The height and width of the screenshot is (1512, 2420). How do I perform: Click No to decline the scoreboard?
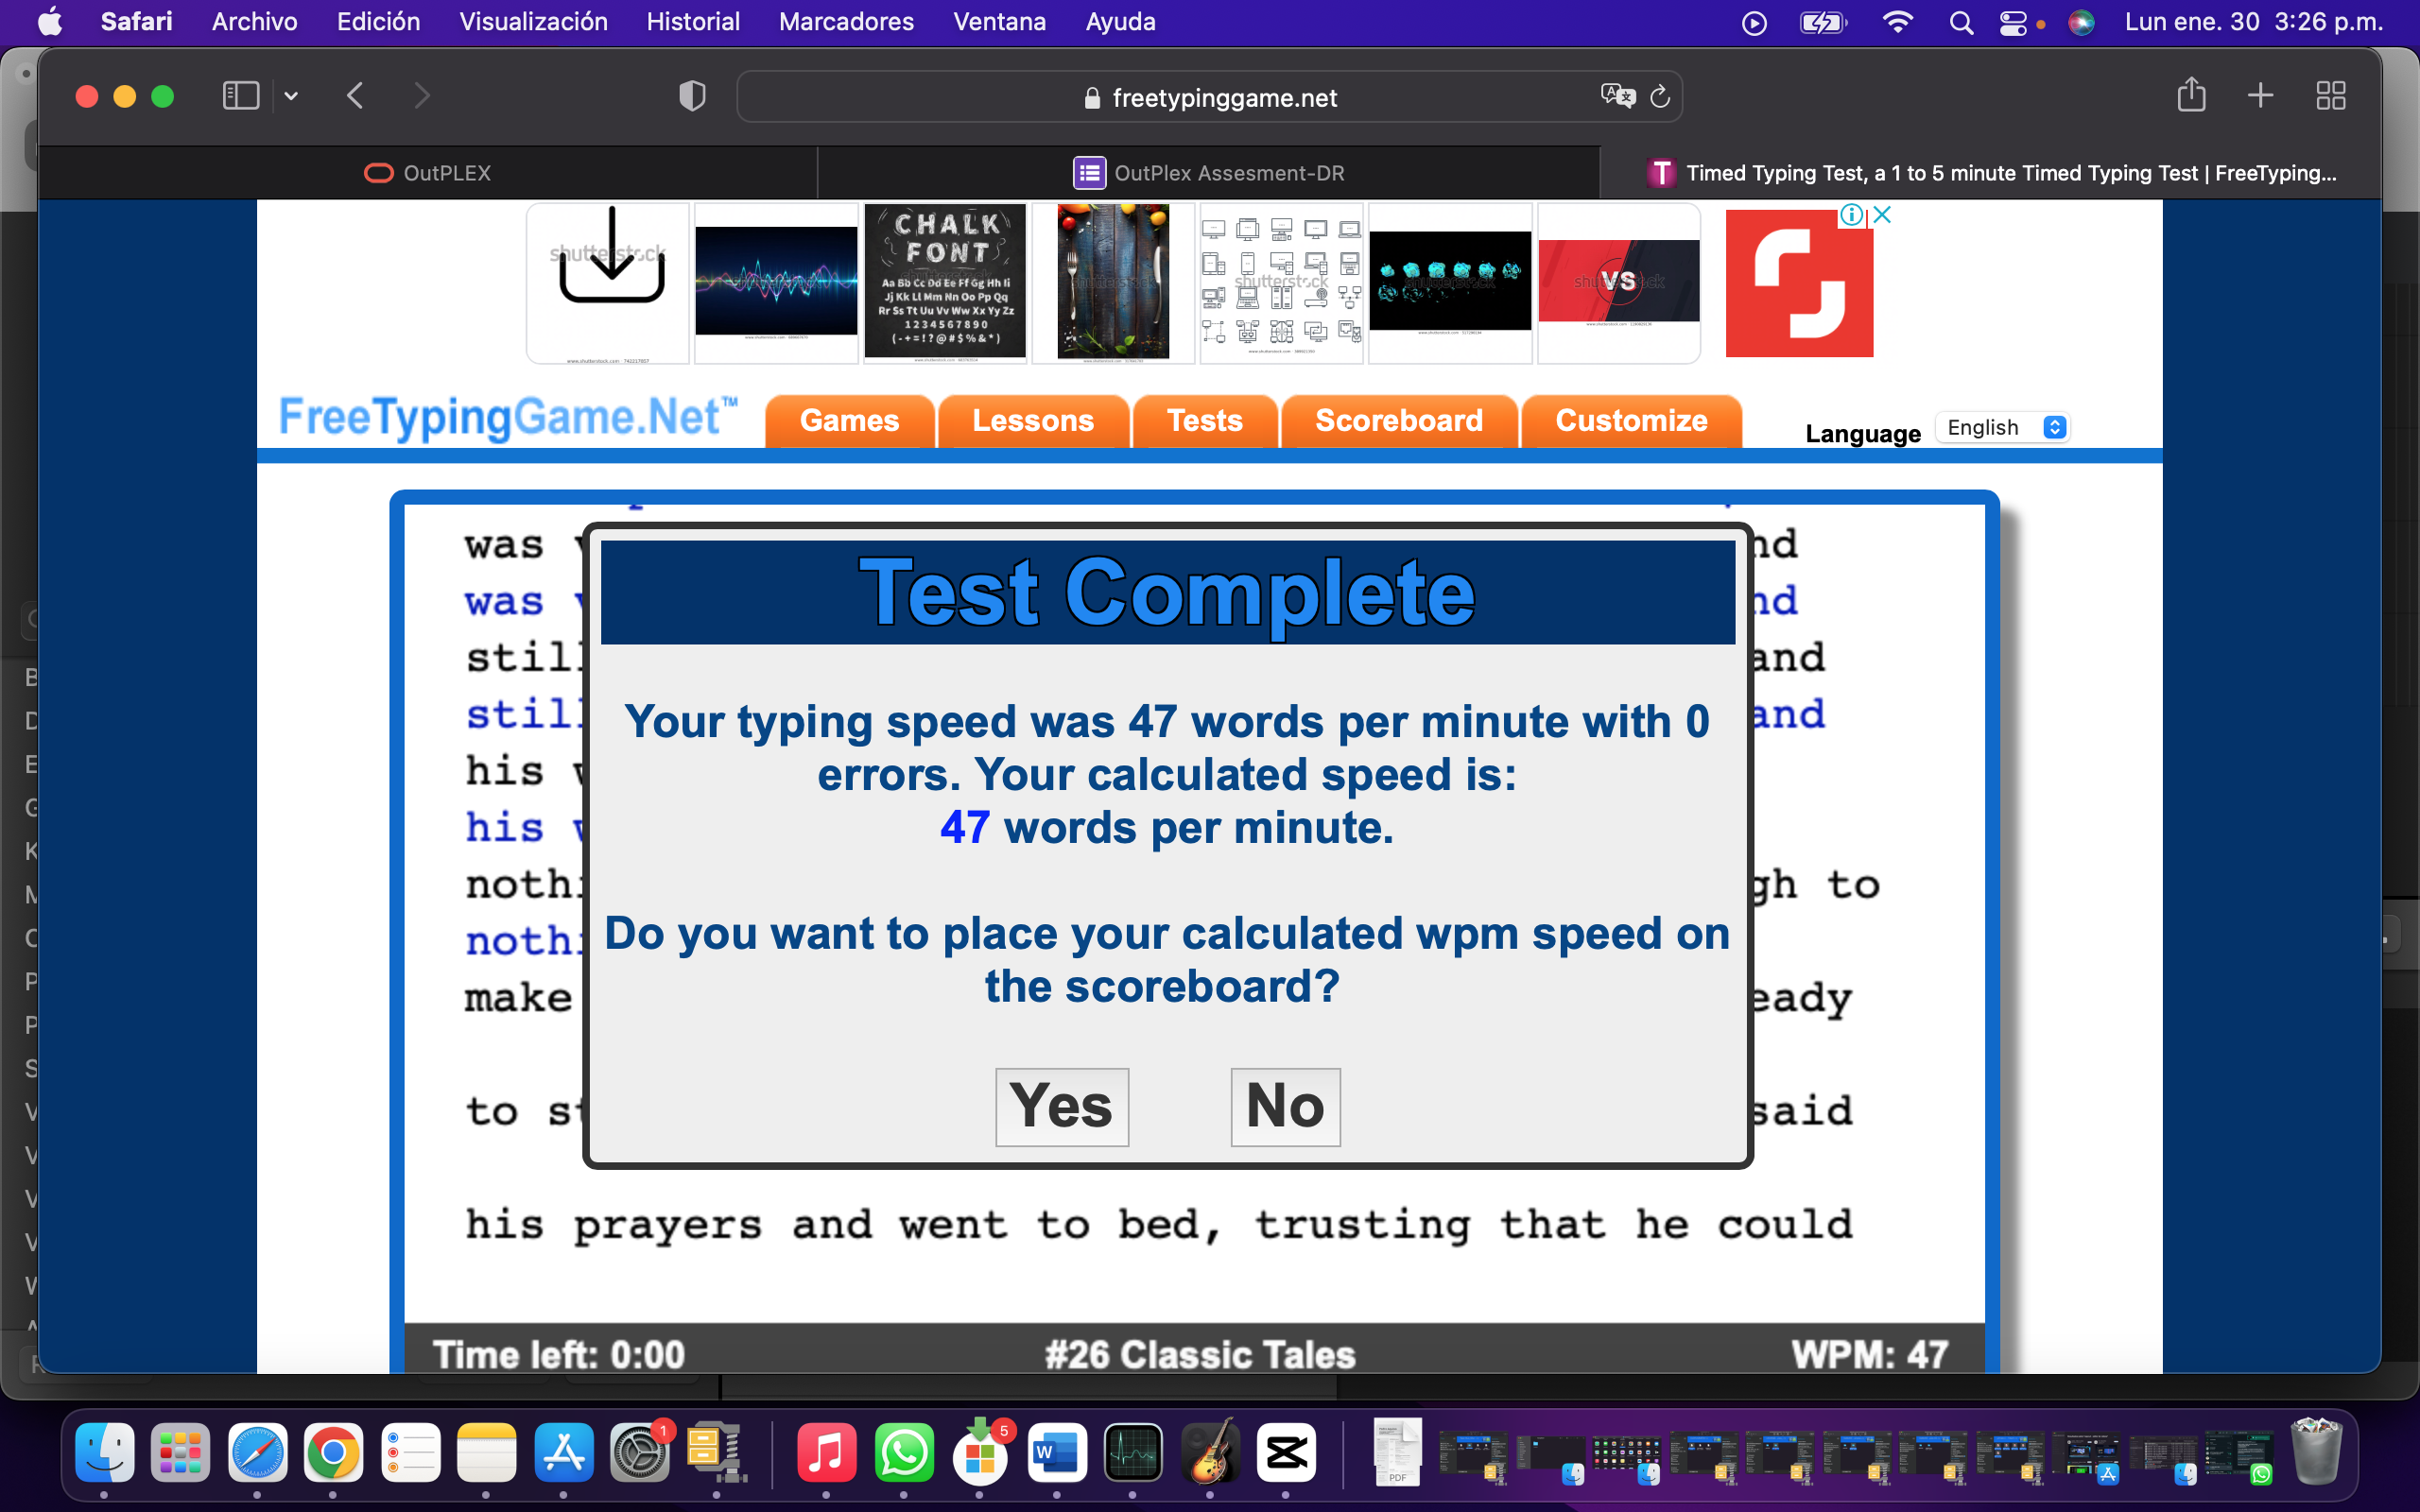click(1285, 1107)
